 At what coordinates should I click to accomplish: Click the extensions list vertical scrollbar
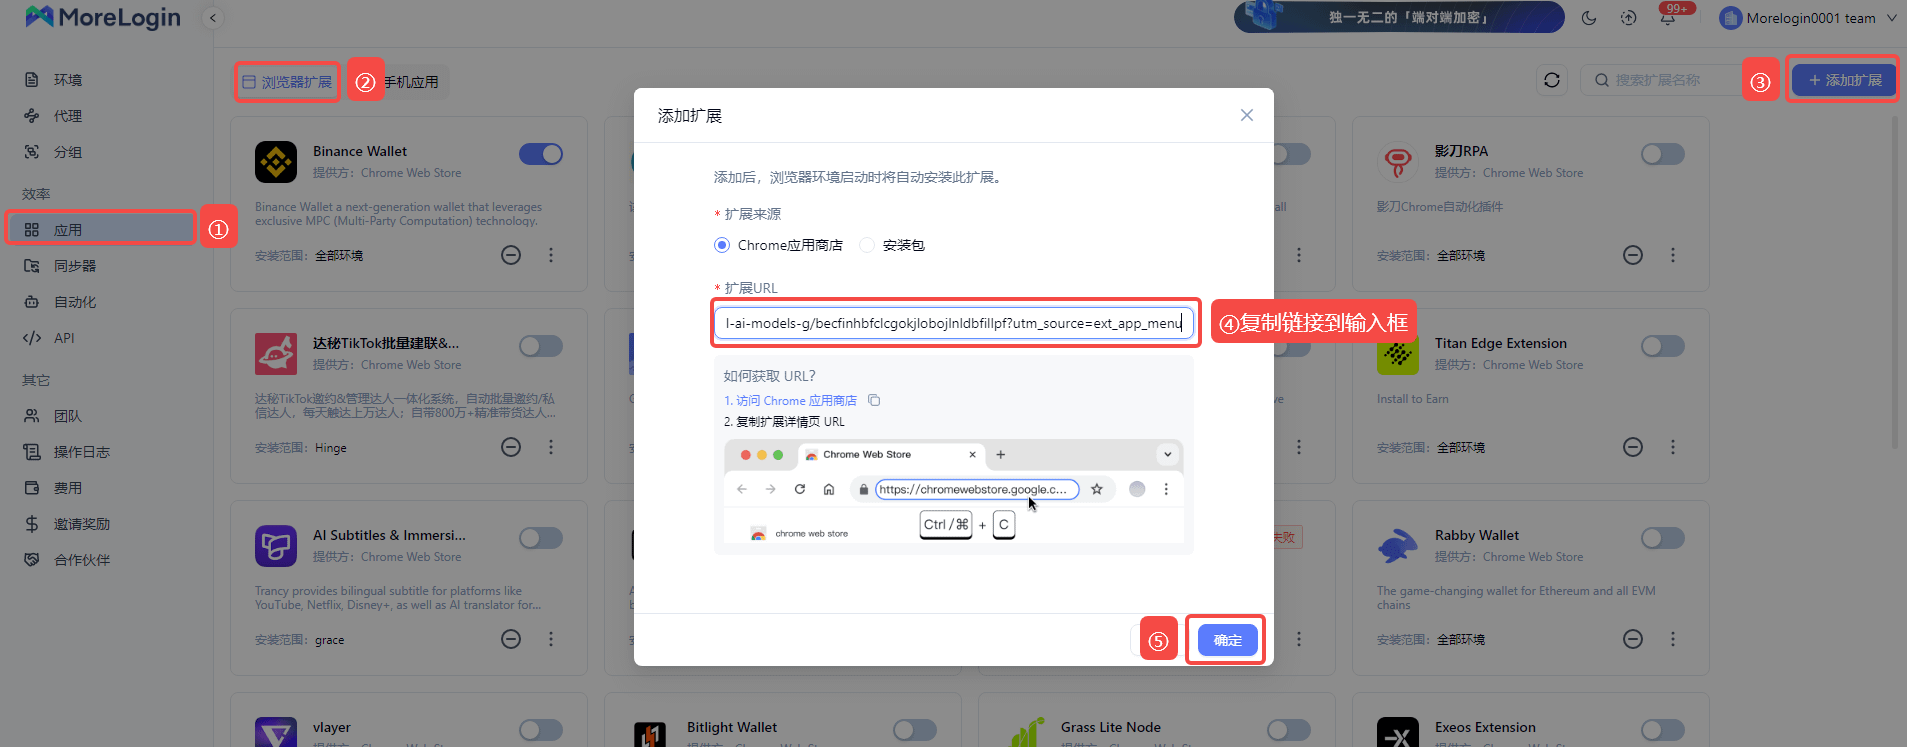(x=1894, y=283)
